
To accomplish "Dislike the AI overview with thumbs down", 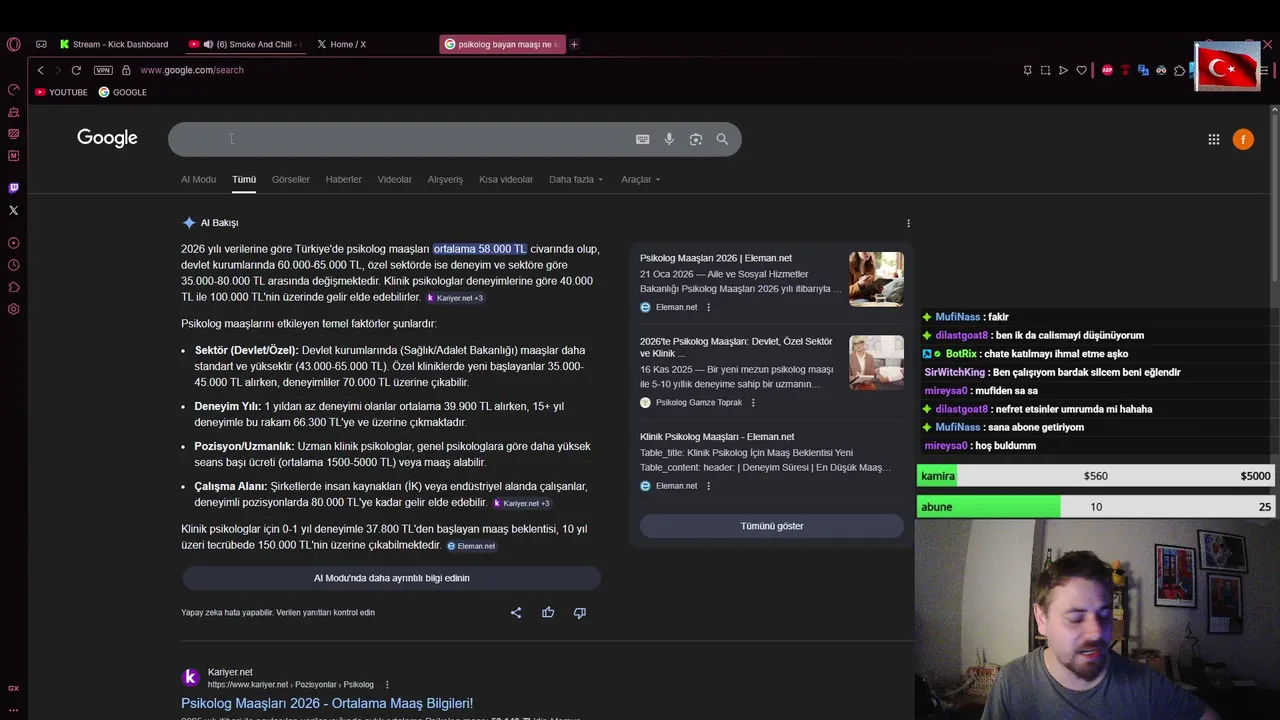I will (580, 613).
